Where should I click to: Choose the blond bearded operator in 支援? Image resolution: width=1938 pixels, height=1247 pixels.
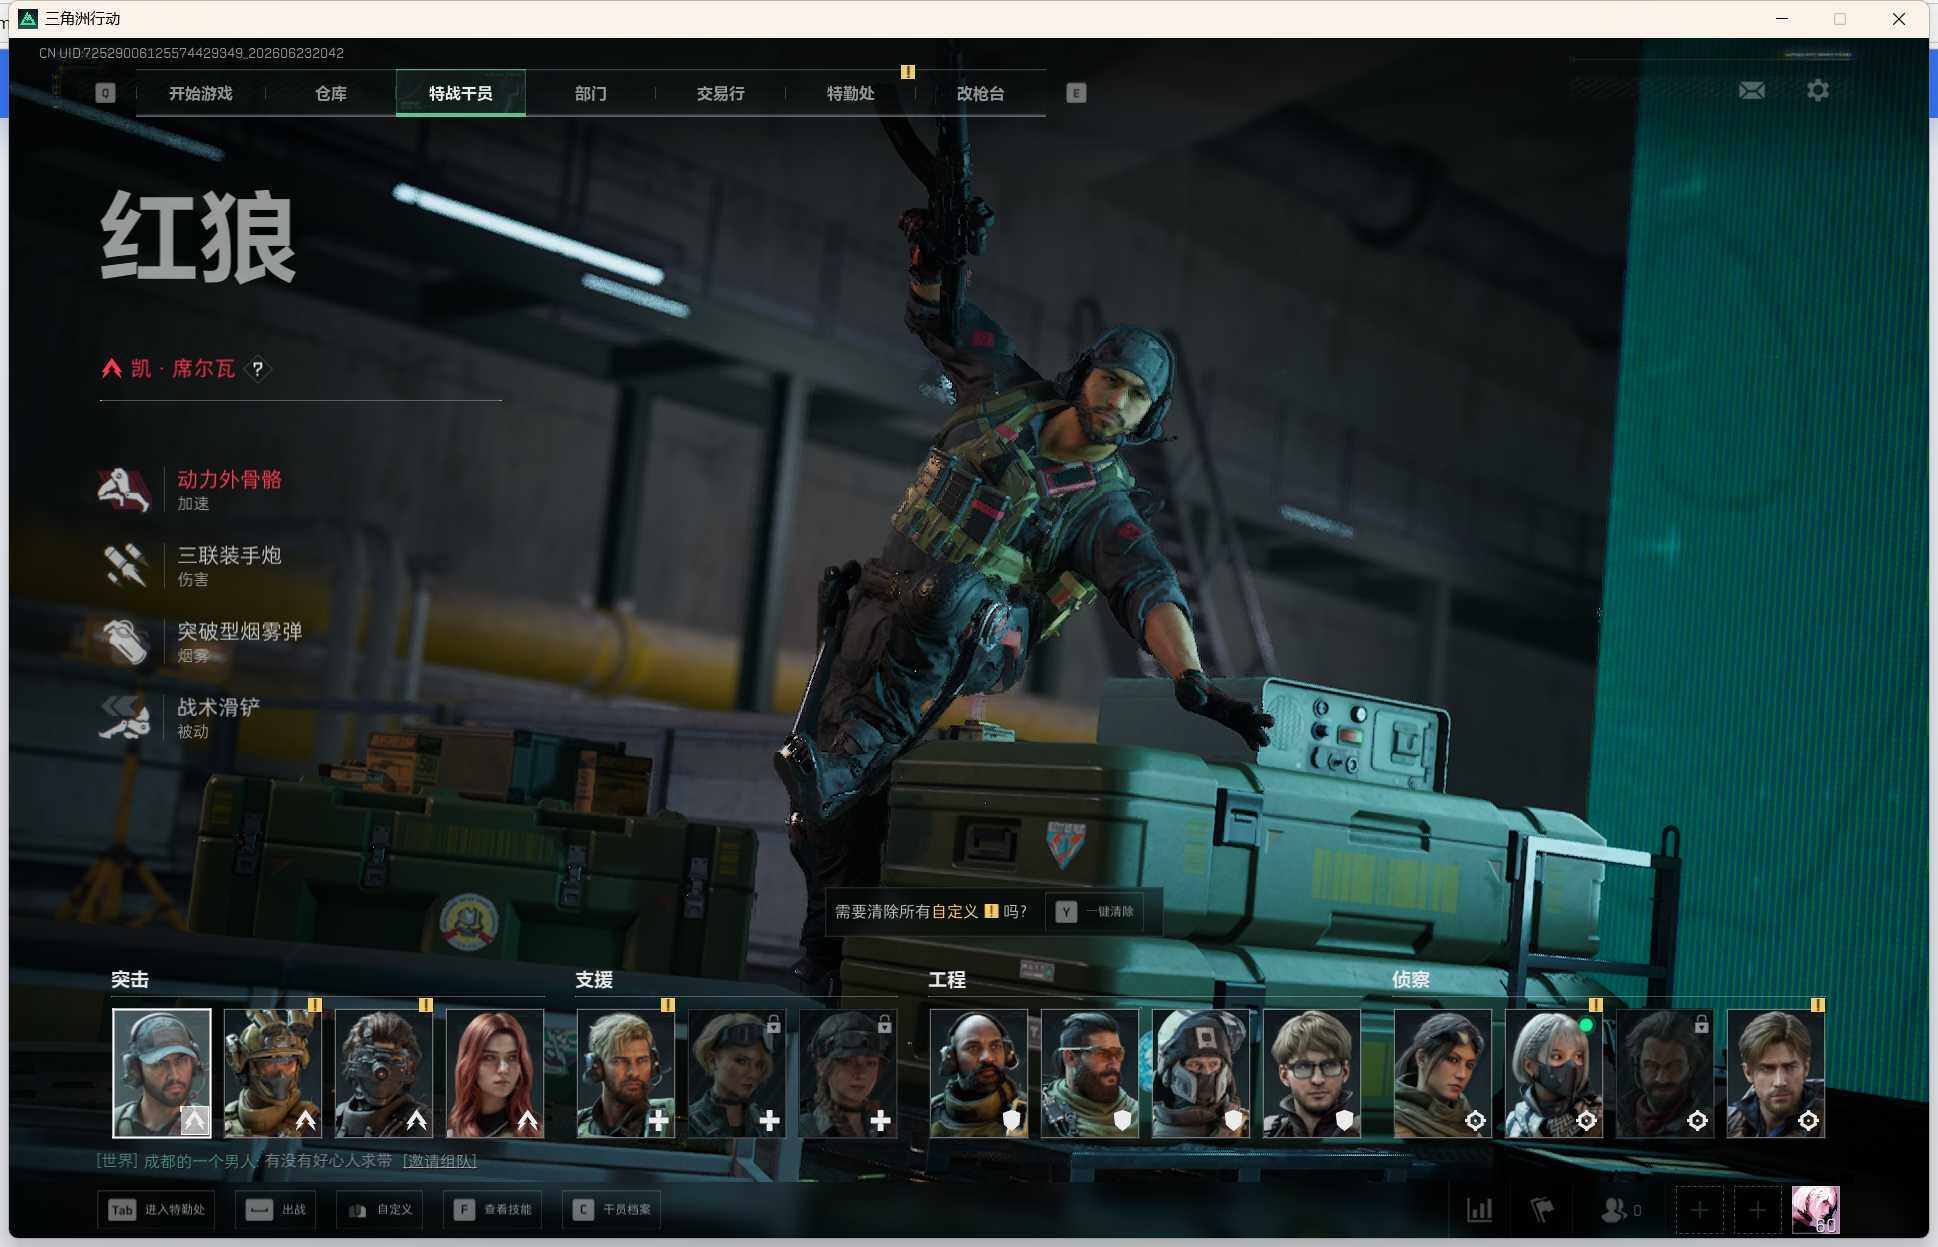626,1073
